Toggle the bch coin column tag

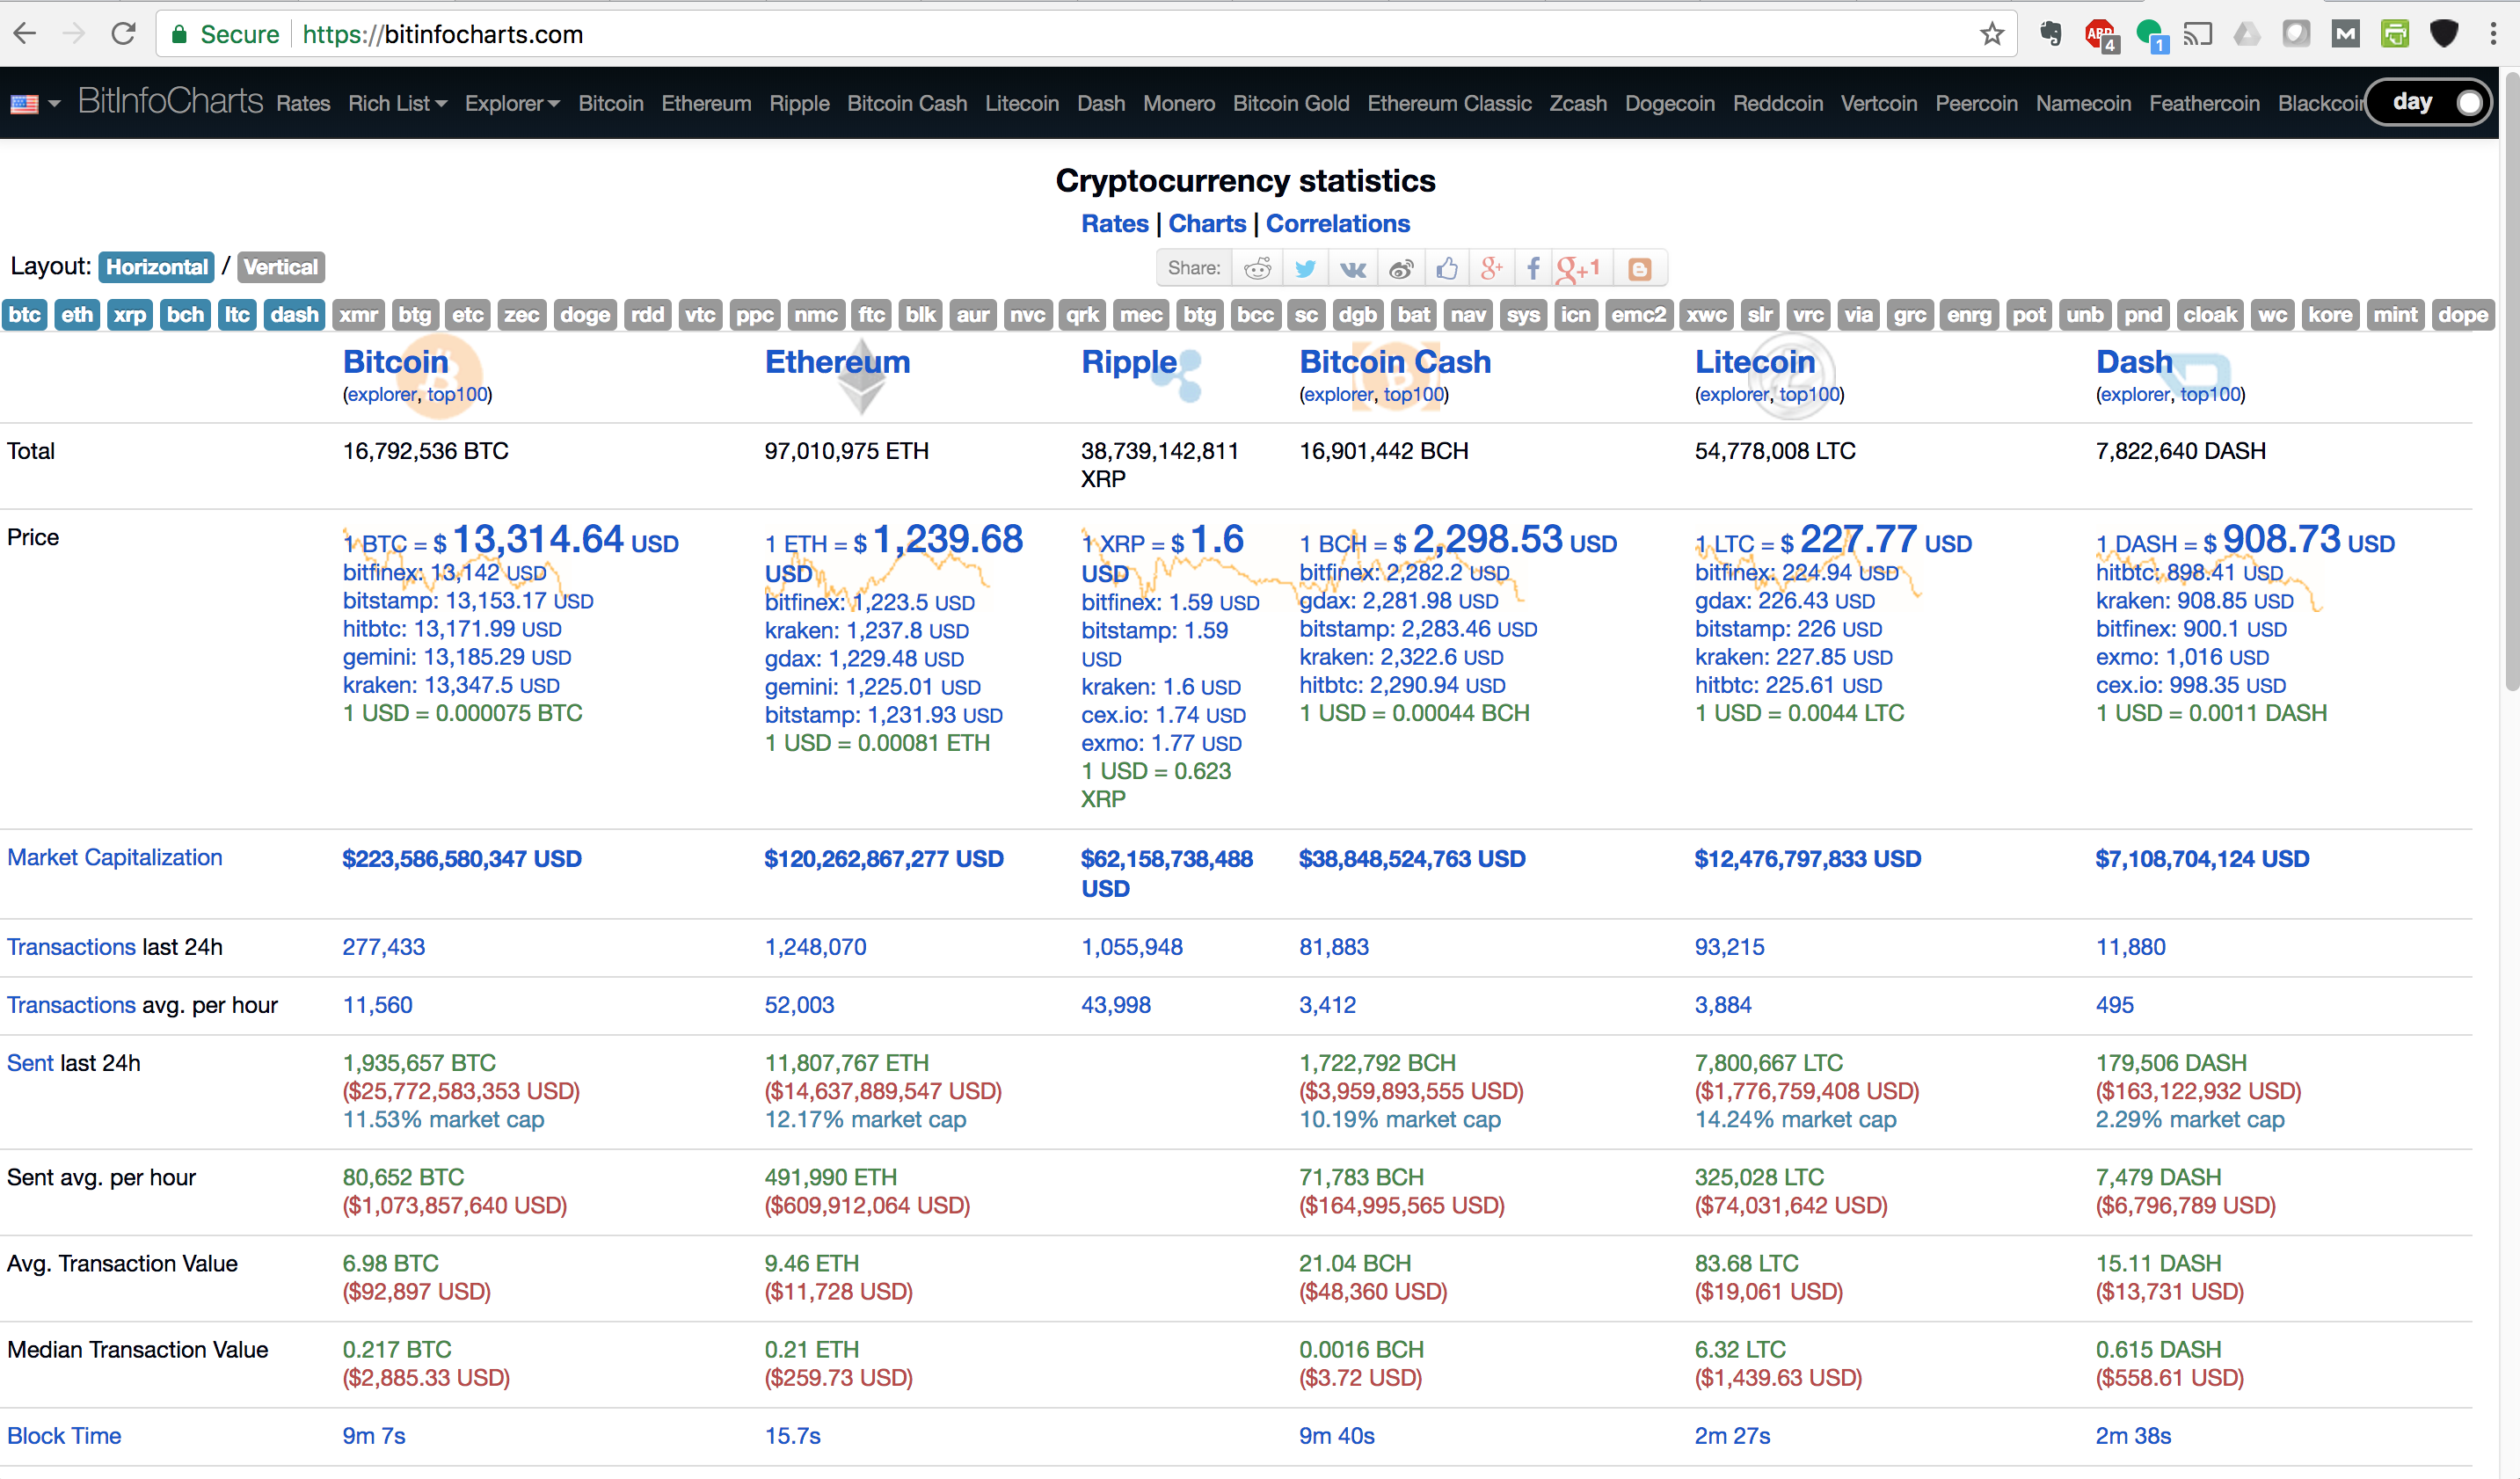(185, 315)
